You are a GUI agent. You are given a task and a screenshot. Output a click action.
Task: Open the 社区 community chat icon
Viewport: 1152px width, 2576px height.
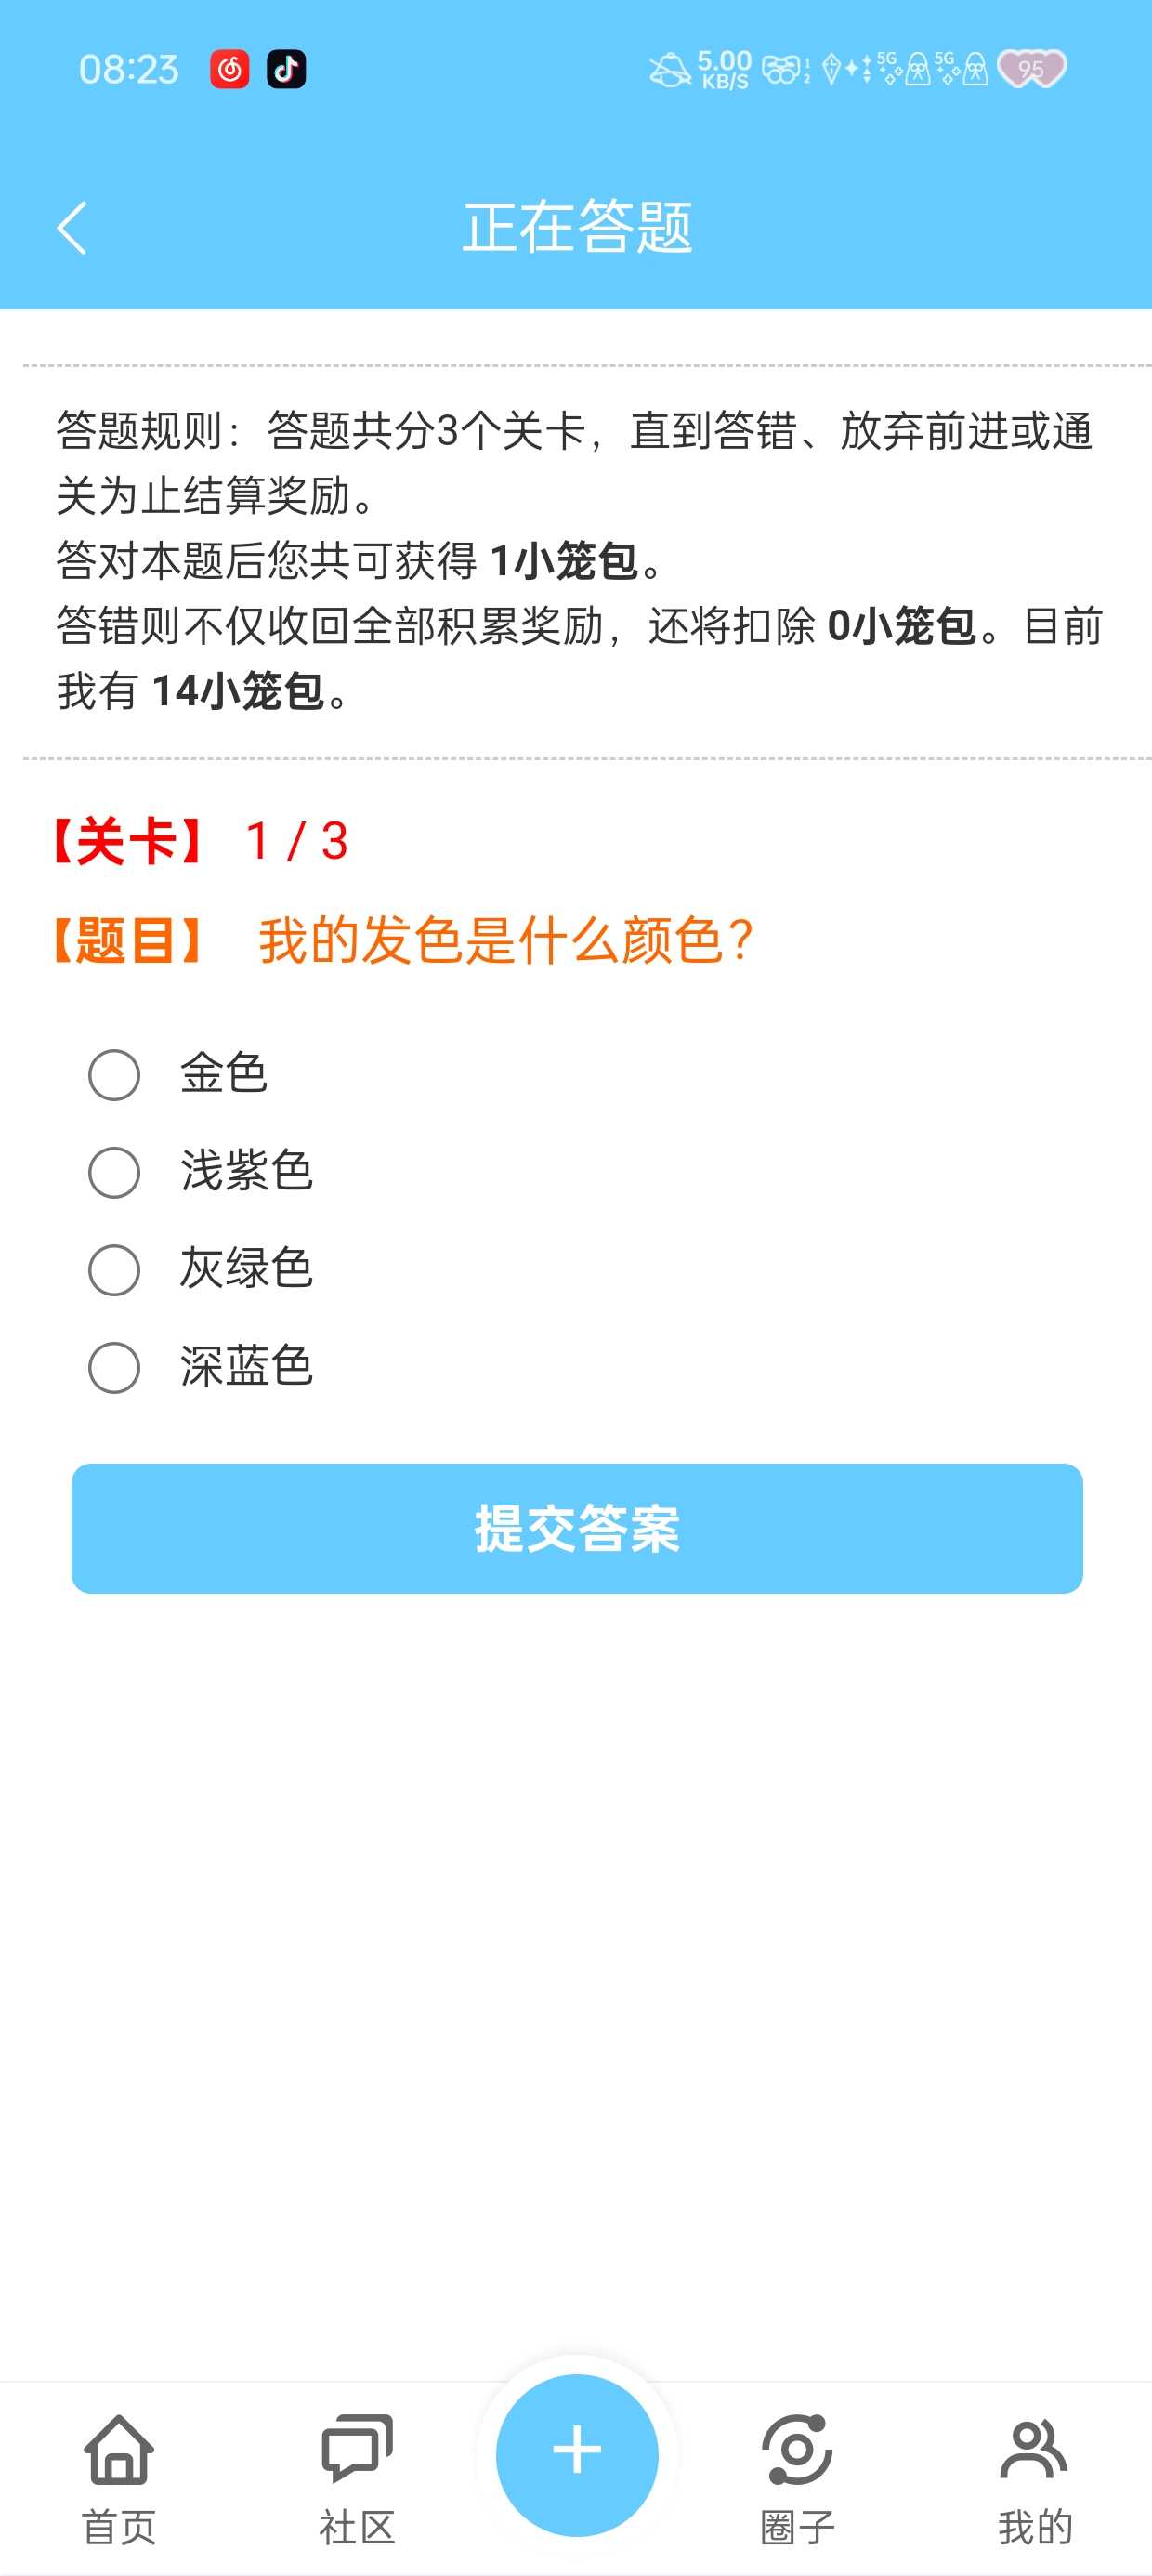pos(357,2450)
